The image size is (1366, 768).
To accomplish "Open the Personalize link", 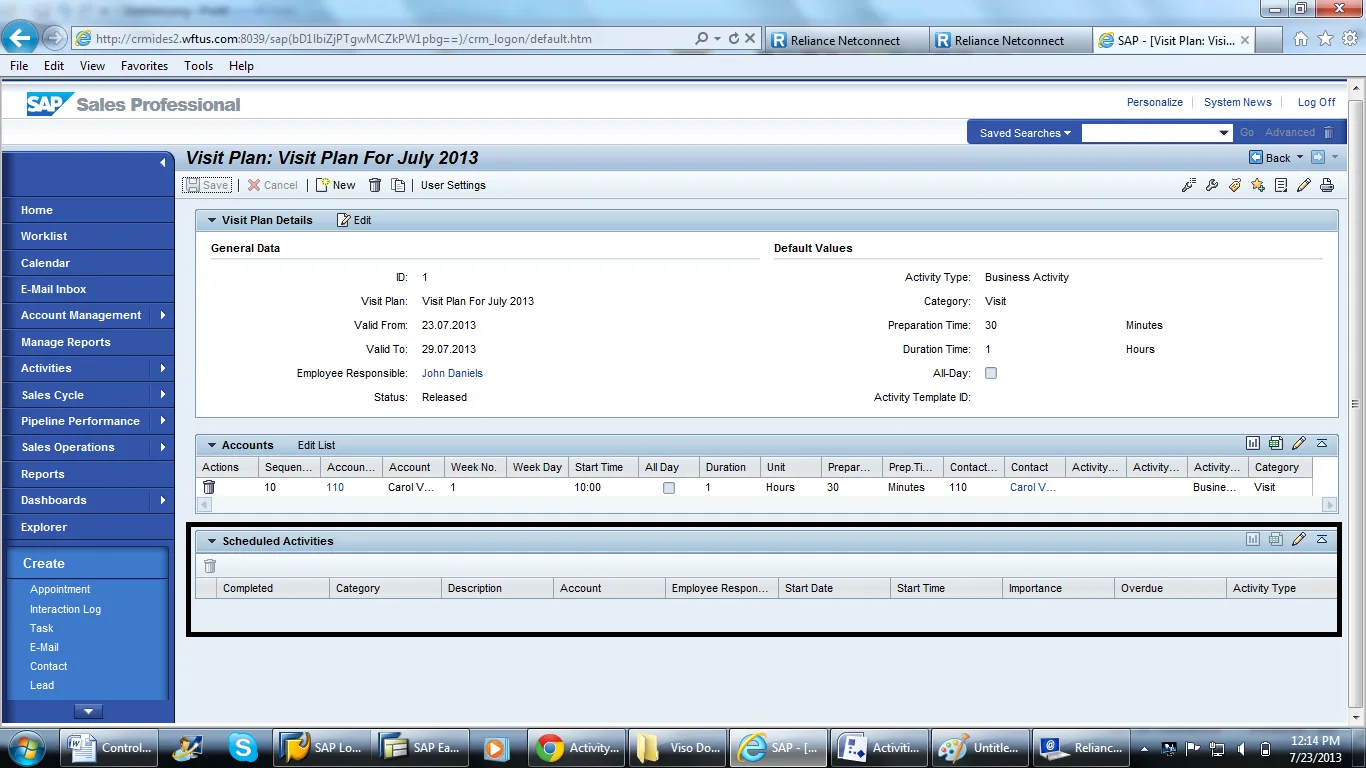I will [1155, 102].
